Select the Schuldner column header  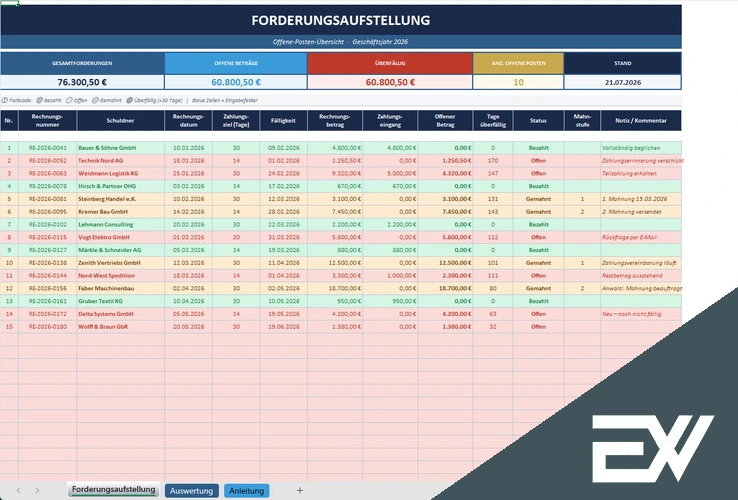point(120,121)
